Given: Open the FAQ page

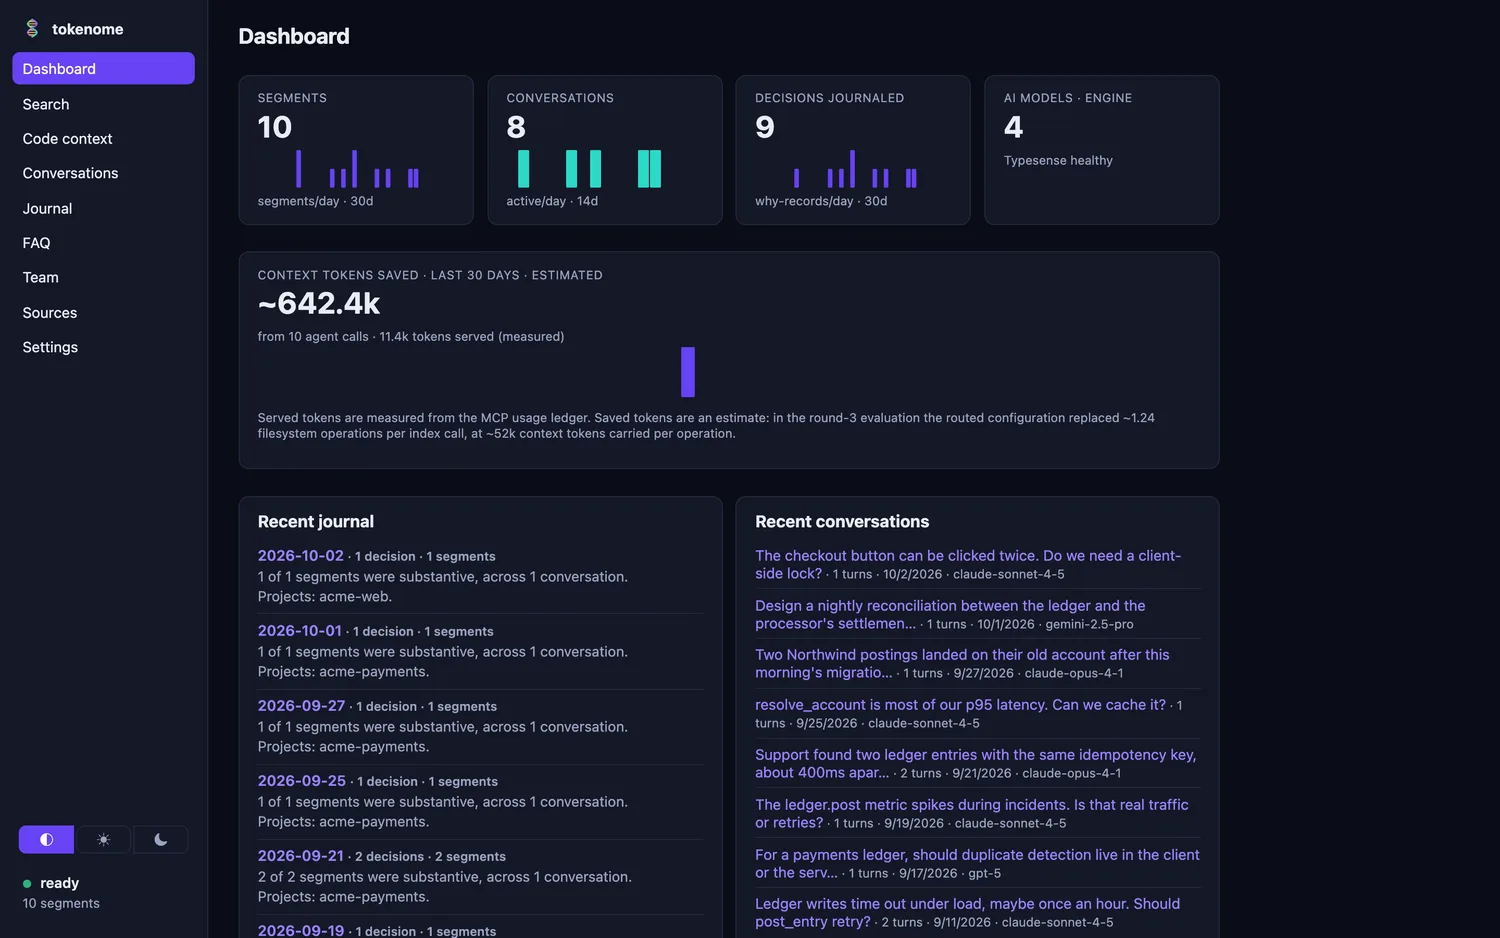Looking at the screenshot, I should click(x=103, y=243).
